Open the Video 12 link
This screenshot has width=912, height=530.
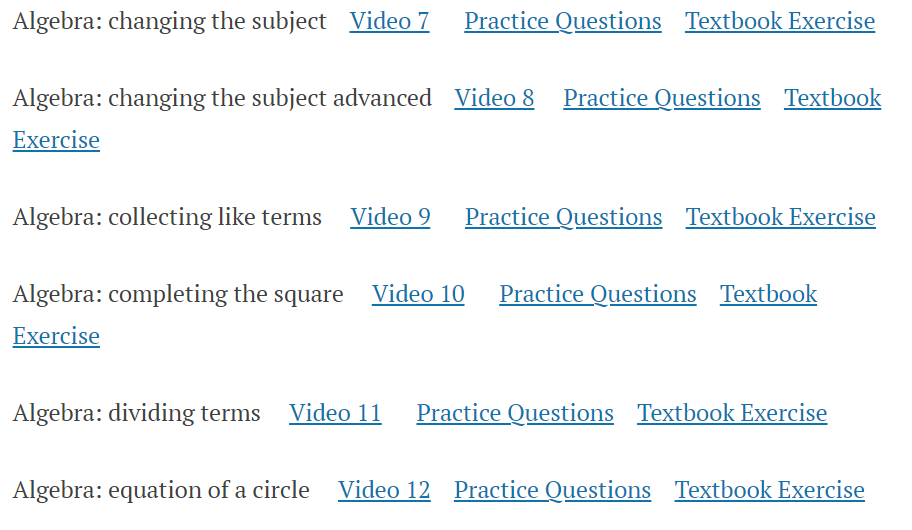coord(384,490)
